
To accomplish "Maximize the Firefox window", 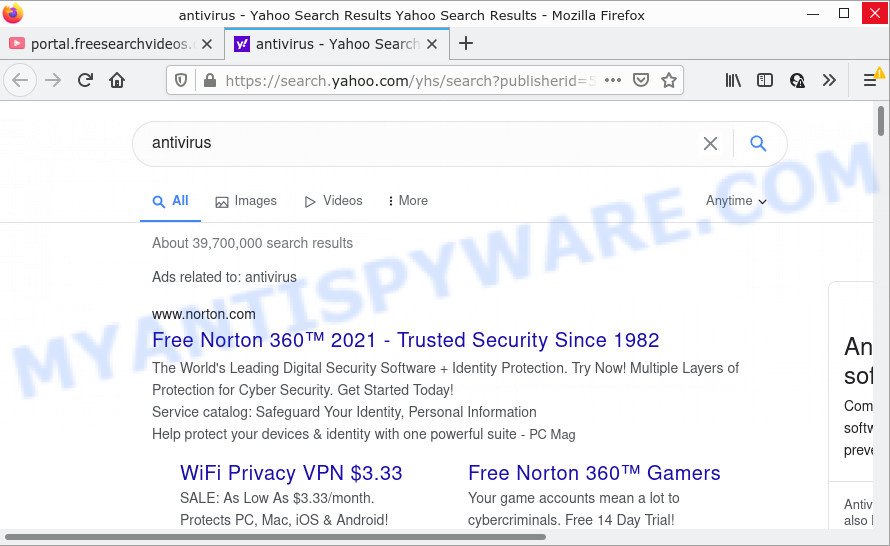I will click(844, 14).
